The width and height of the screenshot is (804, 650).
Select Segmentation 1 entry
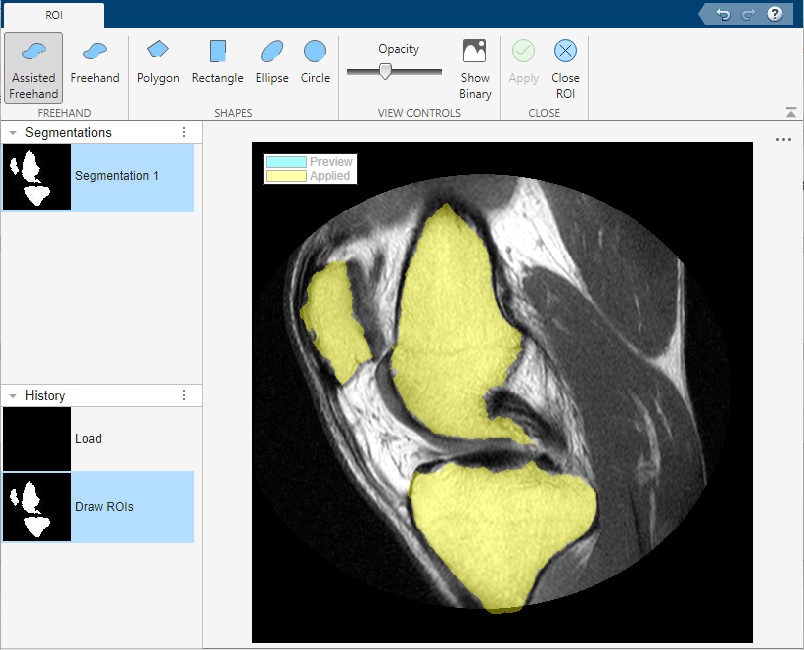[98, 177]
